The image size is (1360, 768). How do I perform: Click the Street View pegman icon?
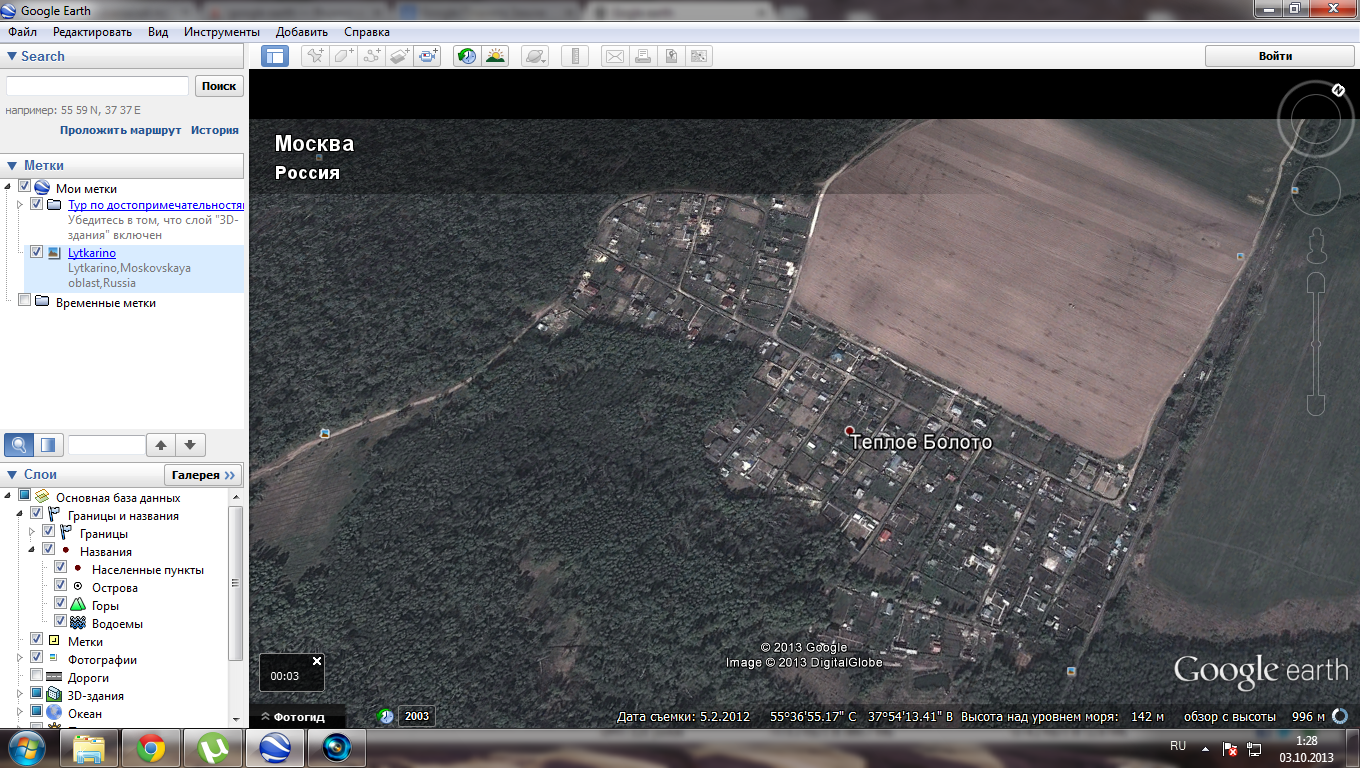[1316, 245]
